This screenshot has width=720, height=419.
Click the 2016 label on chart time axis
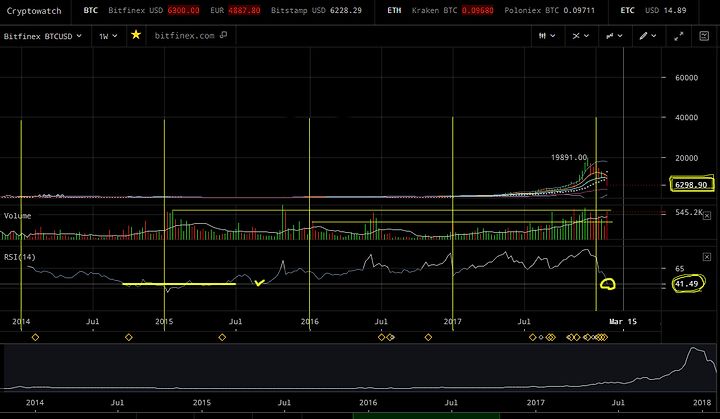point(309,321)
